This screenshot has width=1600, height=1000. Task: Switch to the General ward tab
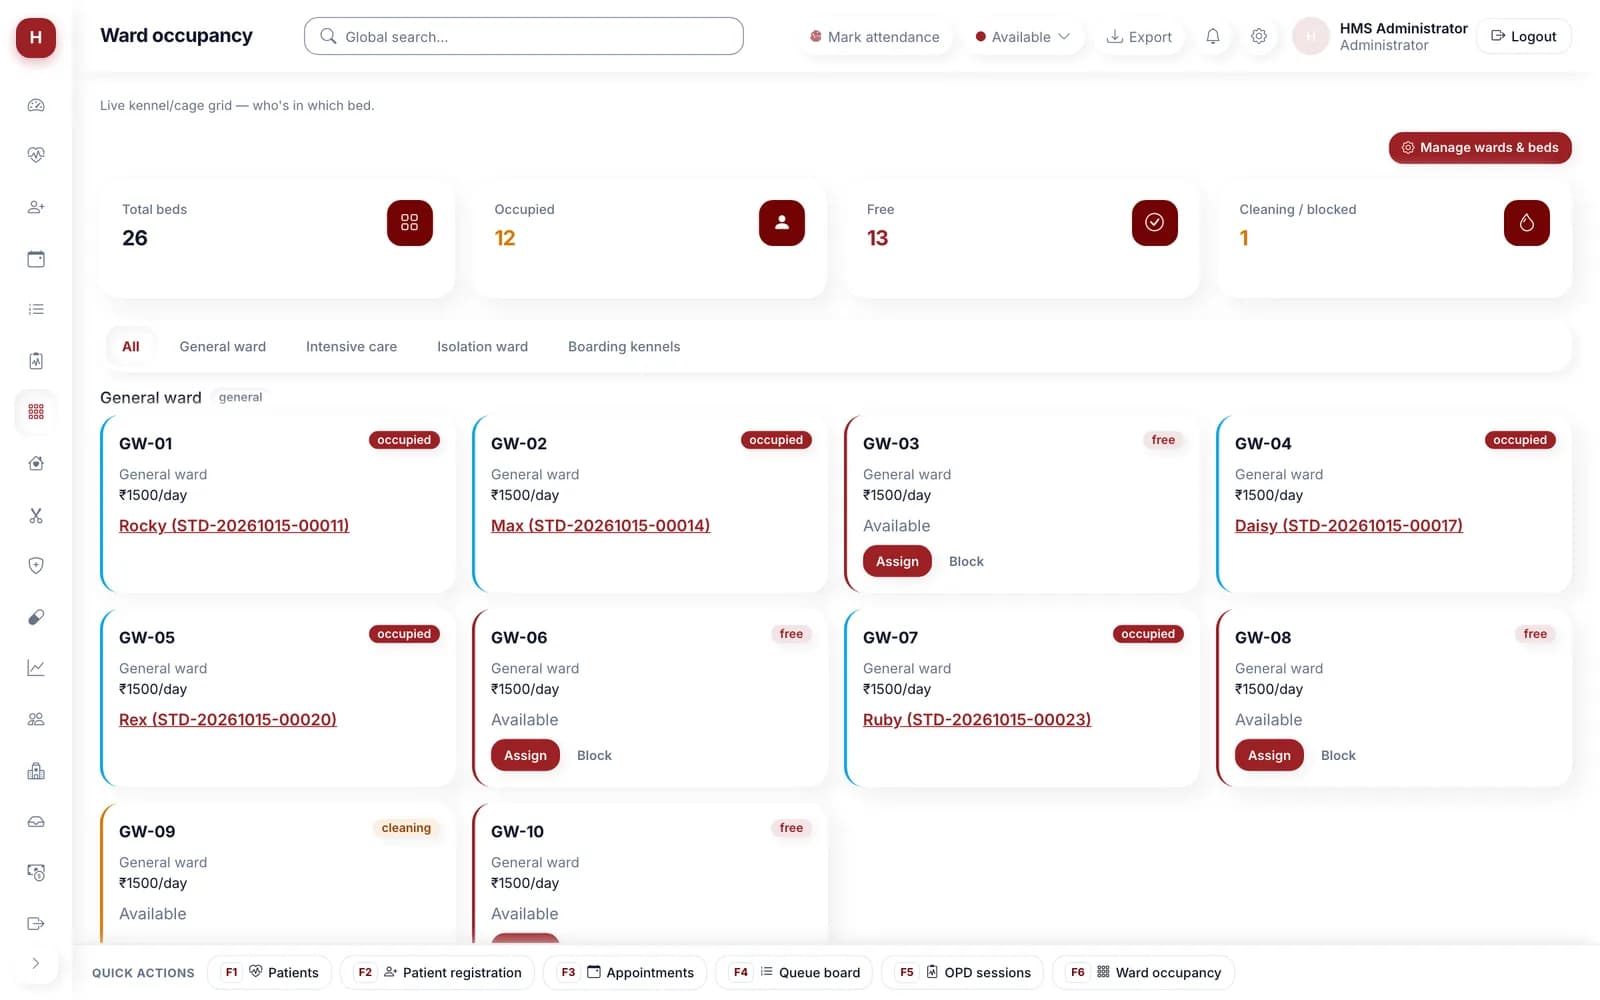[x=223, y=347]
